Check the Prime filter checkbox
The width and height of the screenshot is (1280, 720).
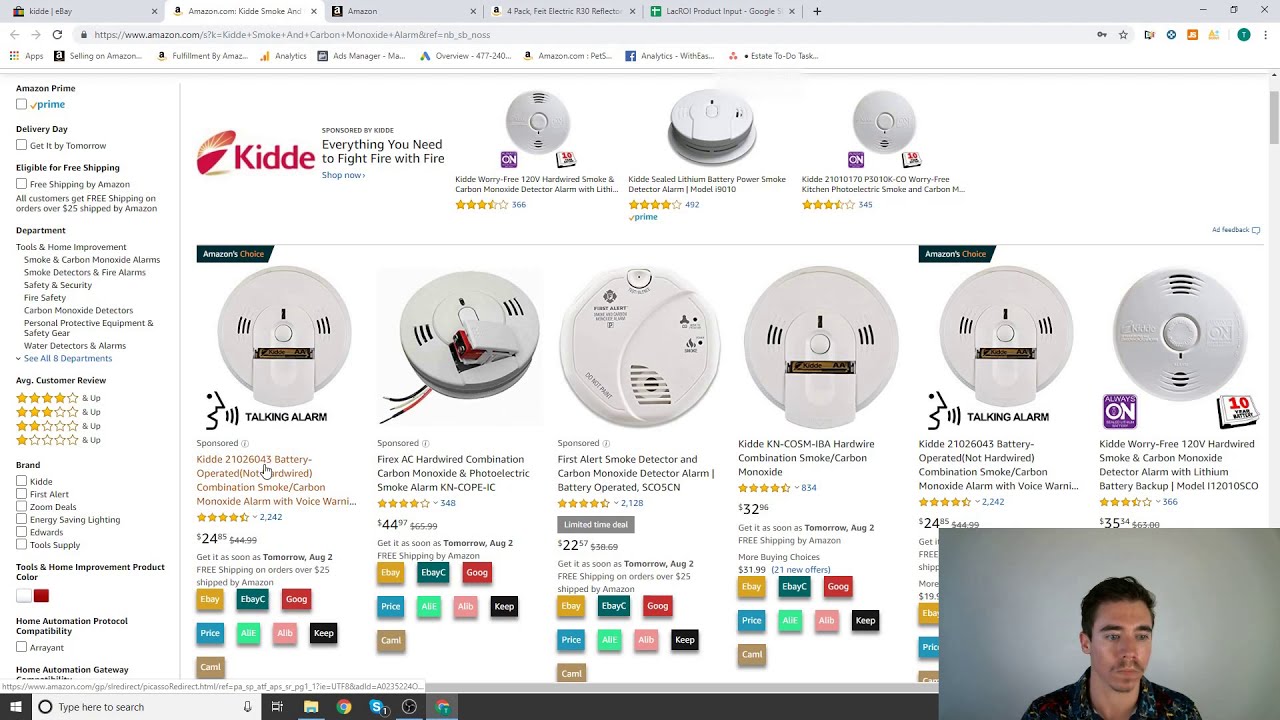coord(21,104)
